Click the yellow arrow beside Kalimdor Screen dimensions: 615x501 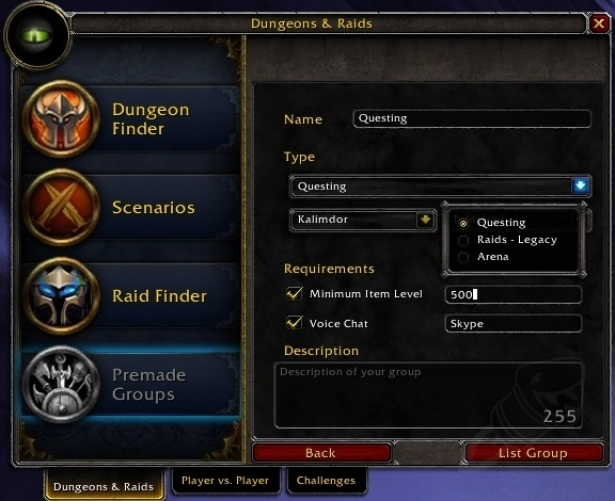click(x=425, y=219)
